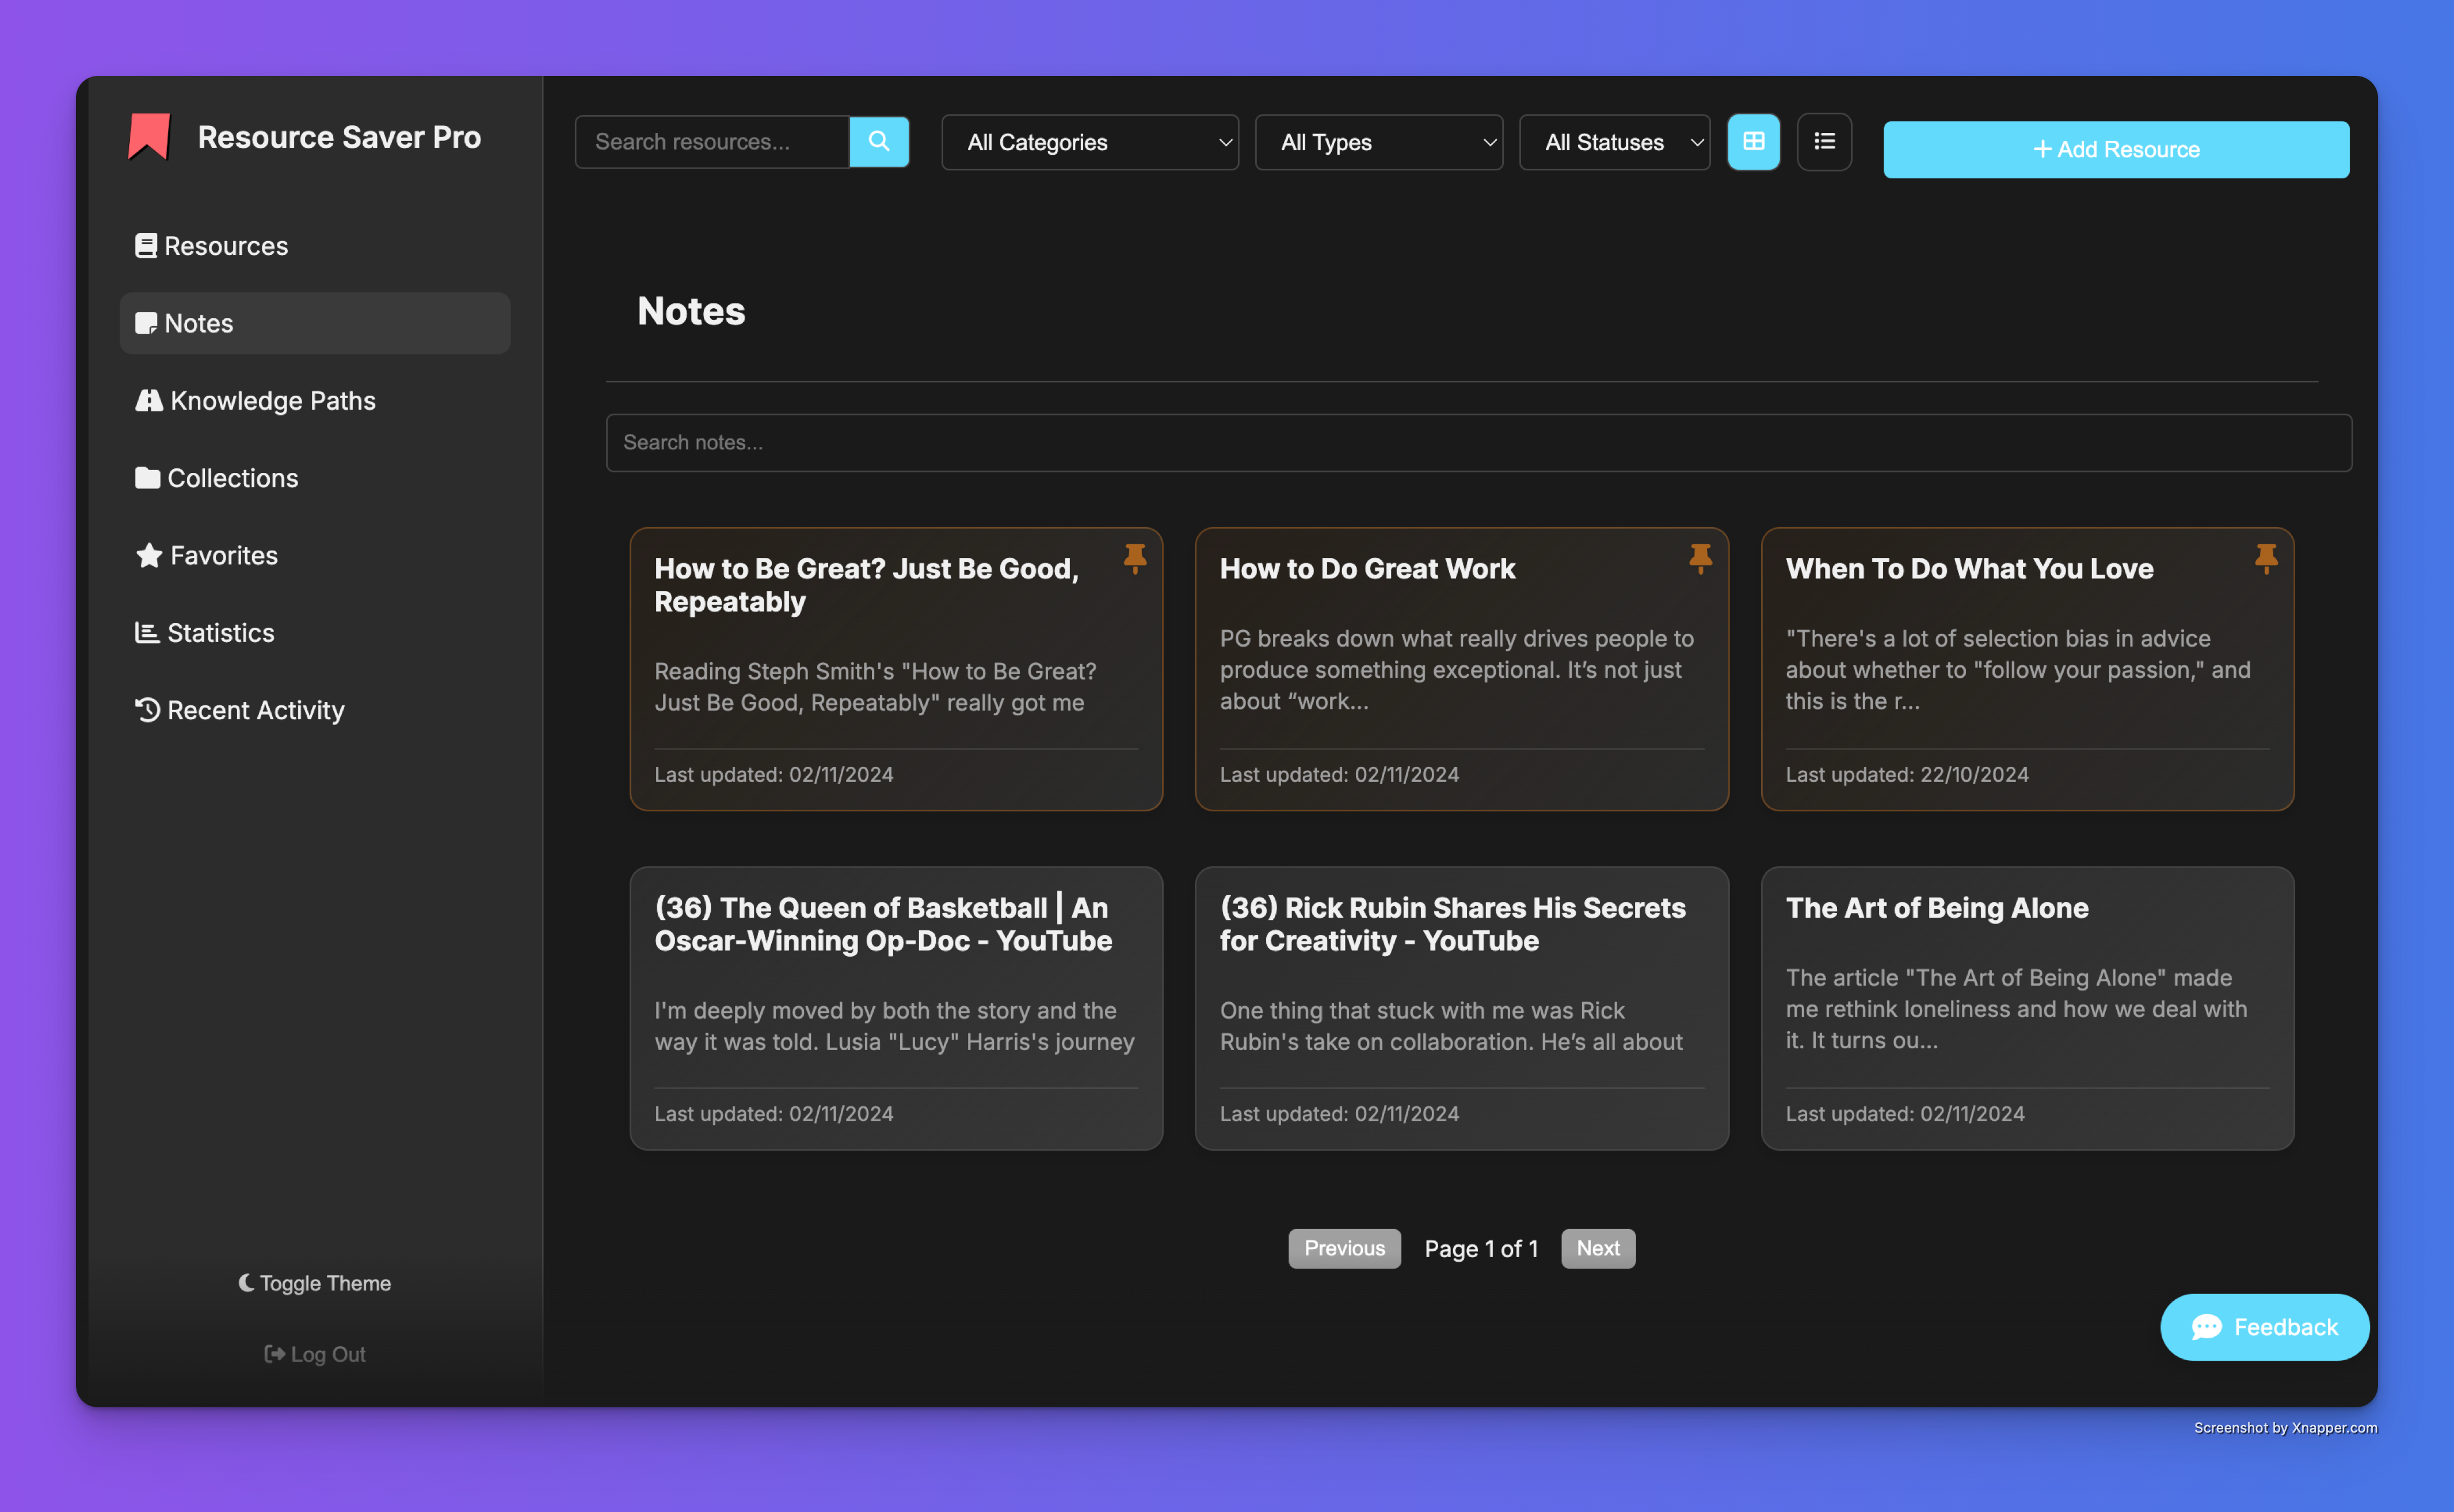Click the Statistics chart icon
This screenshot has height=1512, width=2454.
click(x=147, y=633)
